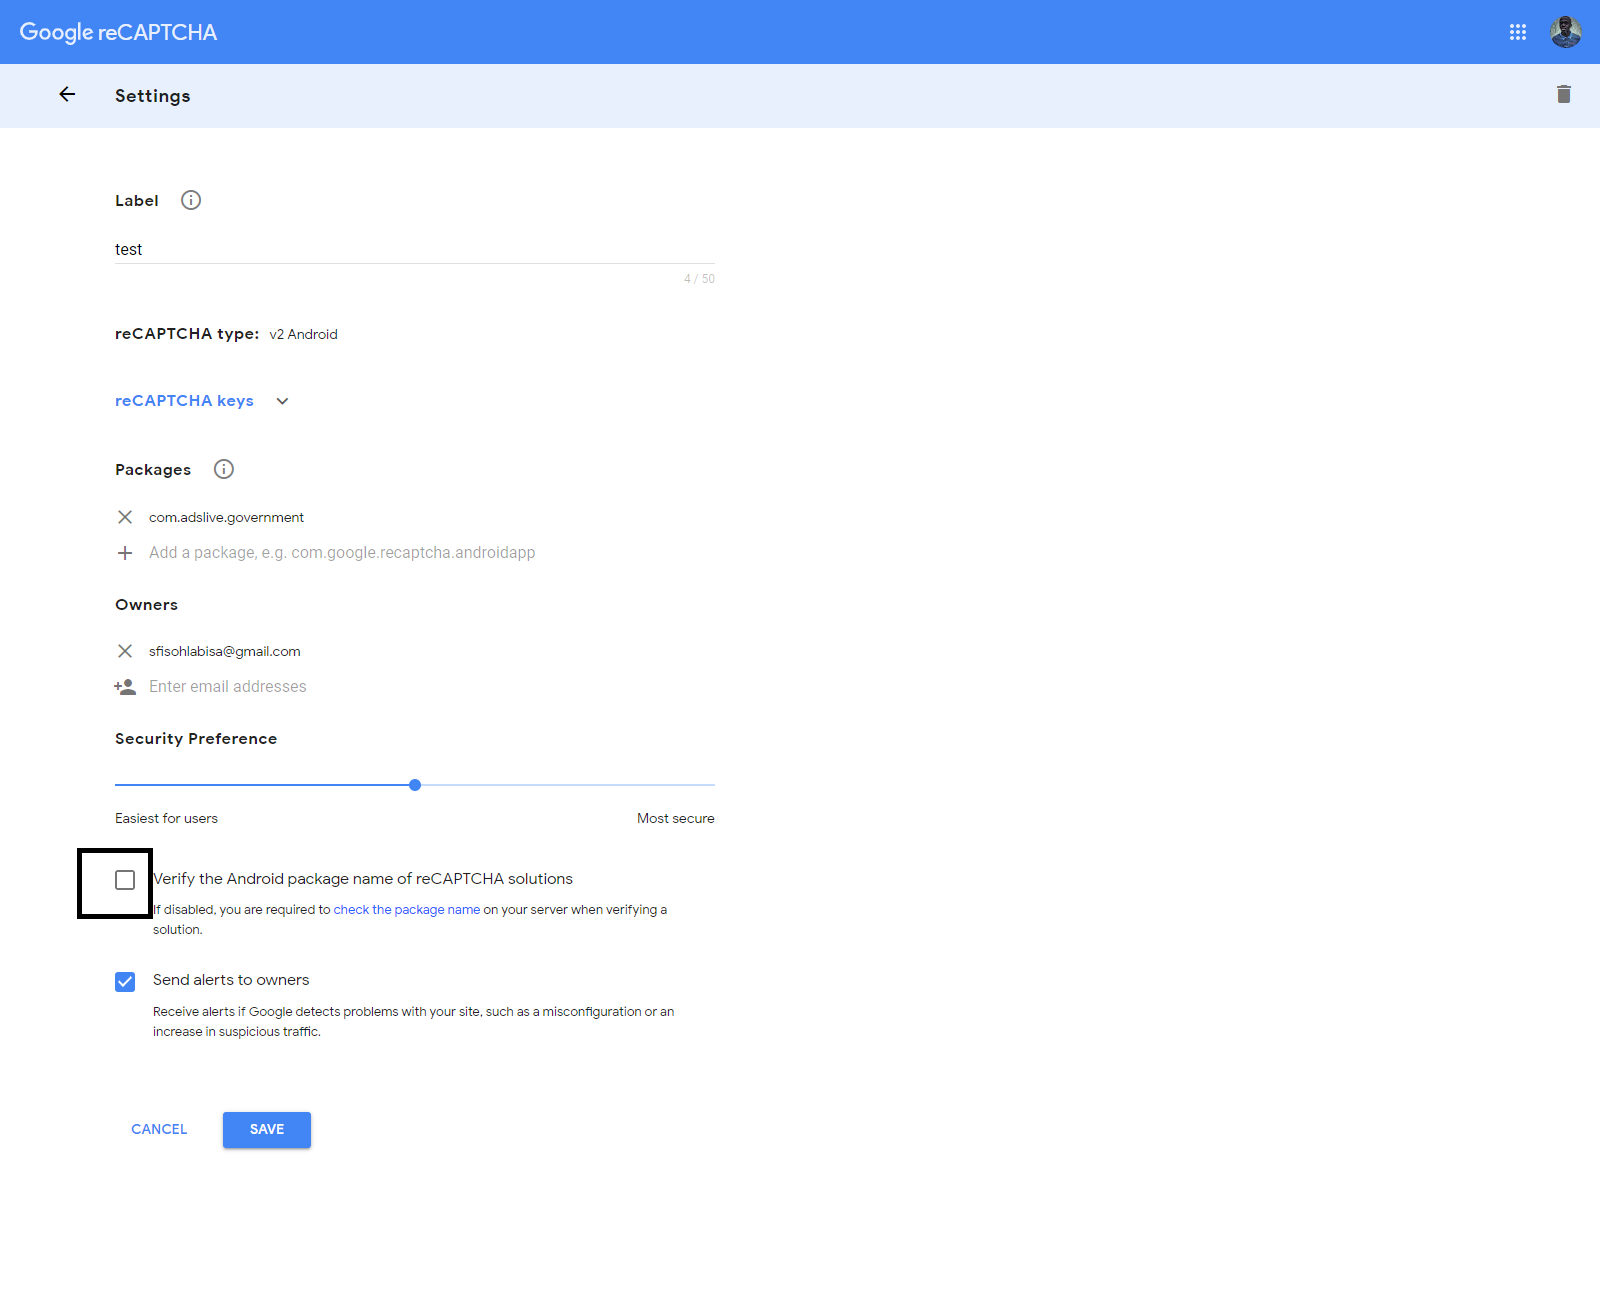
Task: Click the chevron beside reCAPTCHA keys
Action: [x=283, y=401]
